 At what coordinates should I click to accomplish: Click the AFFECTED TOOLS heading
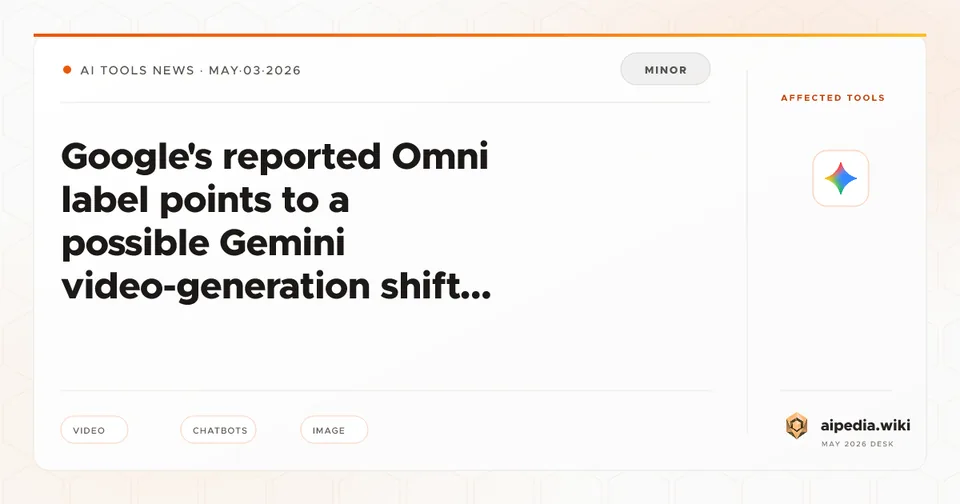coord(833,98)
